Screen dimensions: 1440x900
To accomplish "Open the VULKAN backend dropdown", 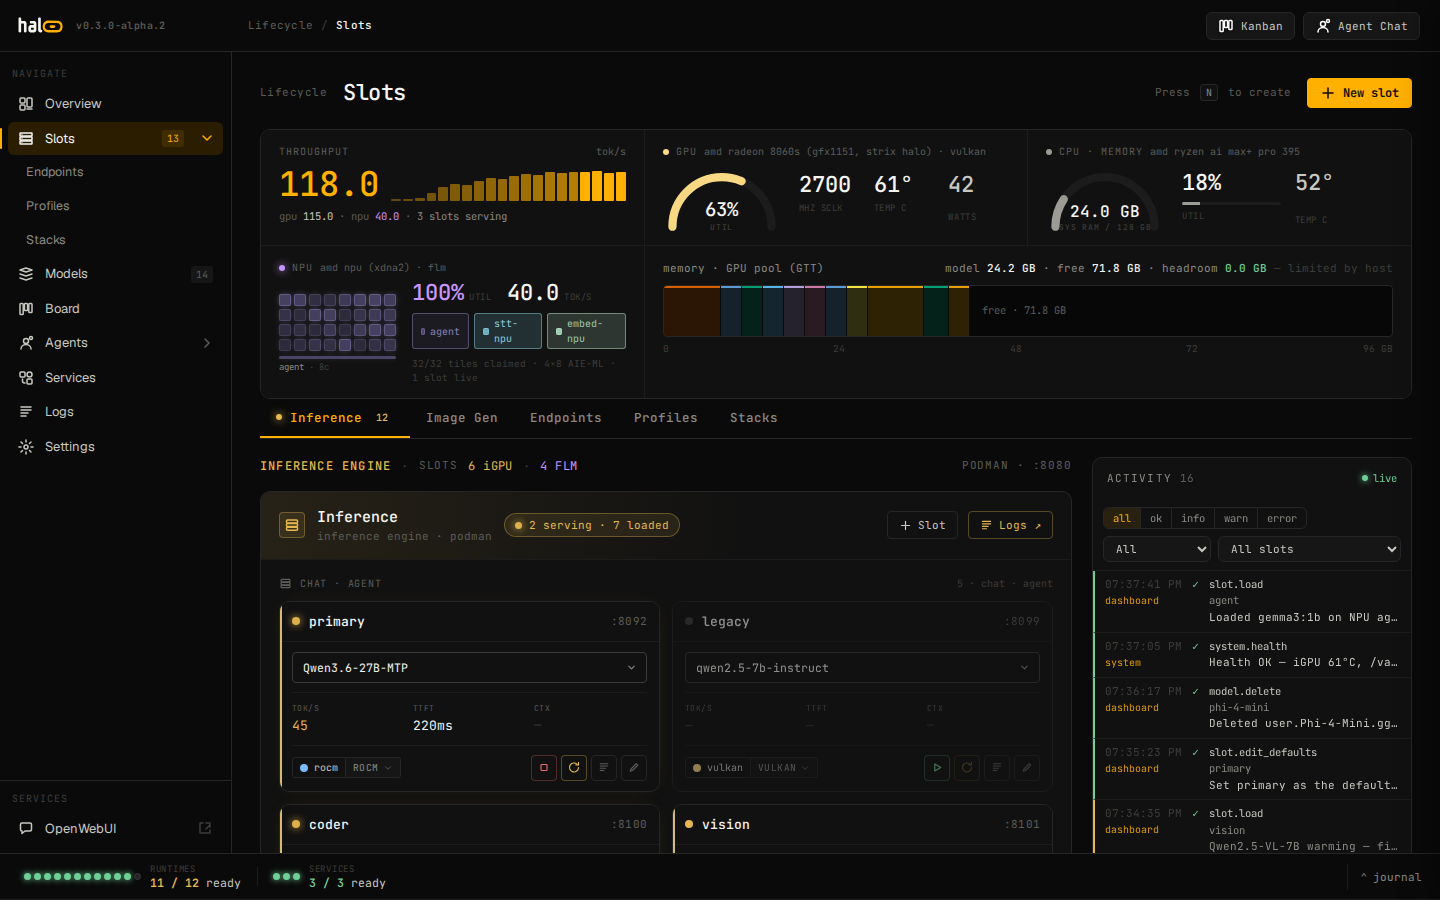I will click(x=783, y=768).
